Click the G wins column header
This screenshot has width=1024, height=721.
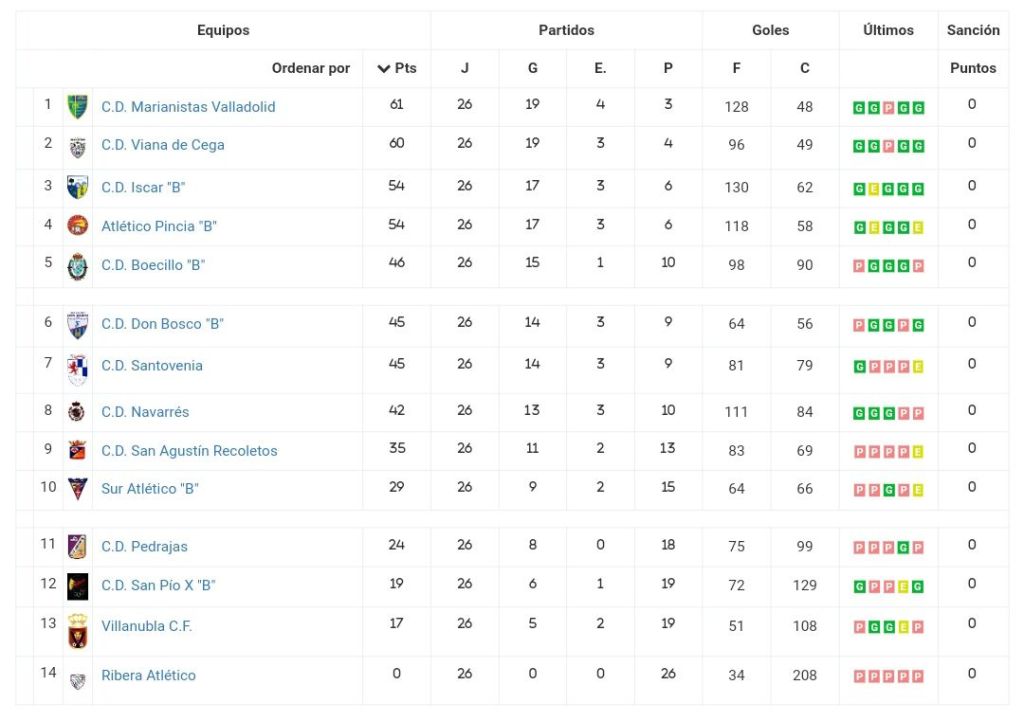pyautogui.click(x=532, y=68)
